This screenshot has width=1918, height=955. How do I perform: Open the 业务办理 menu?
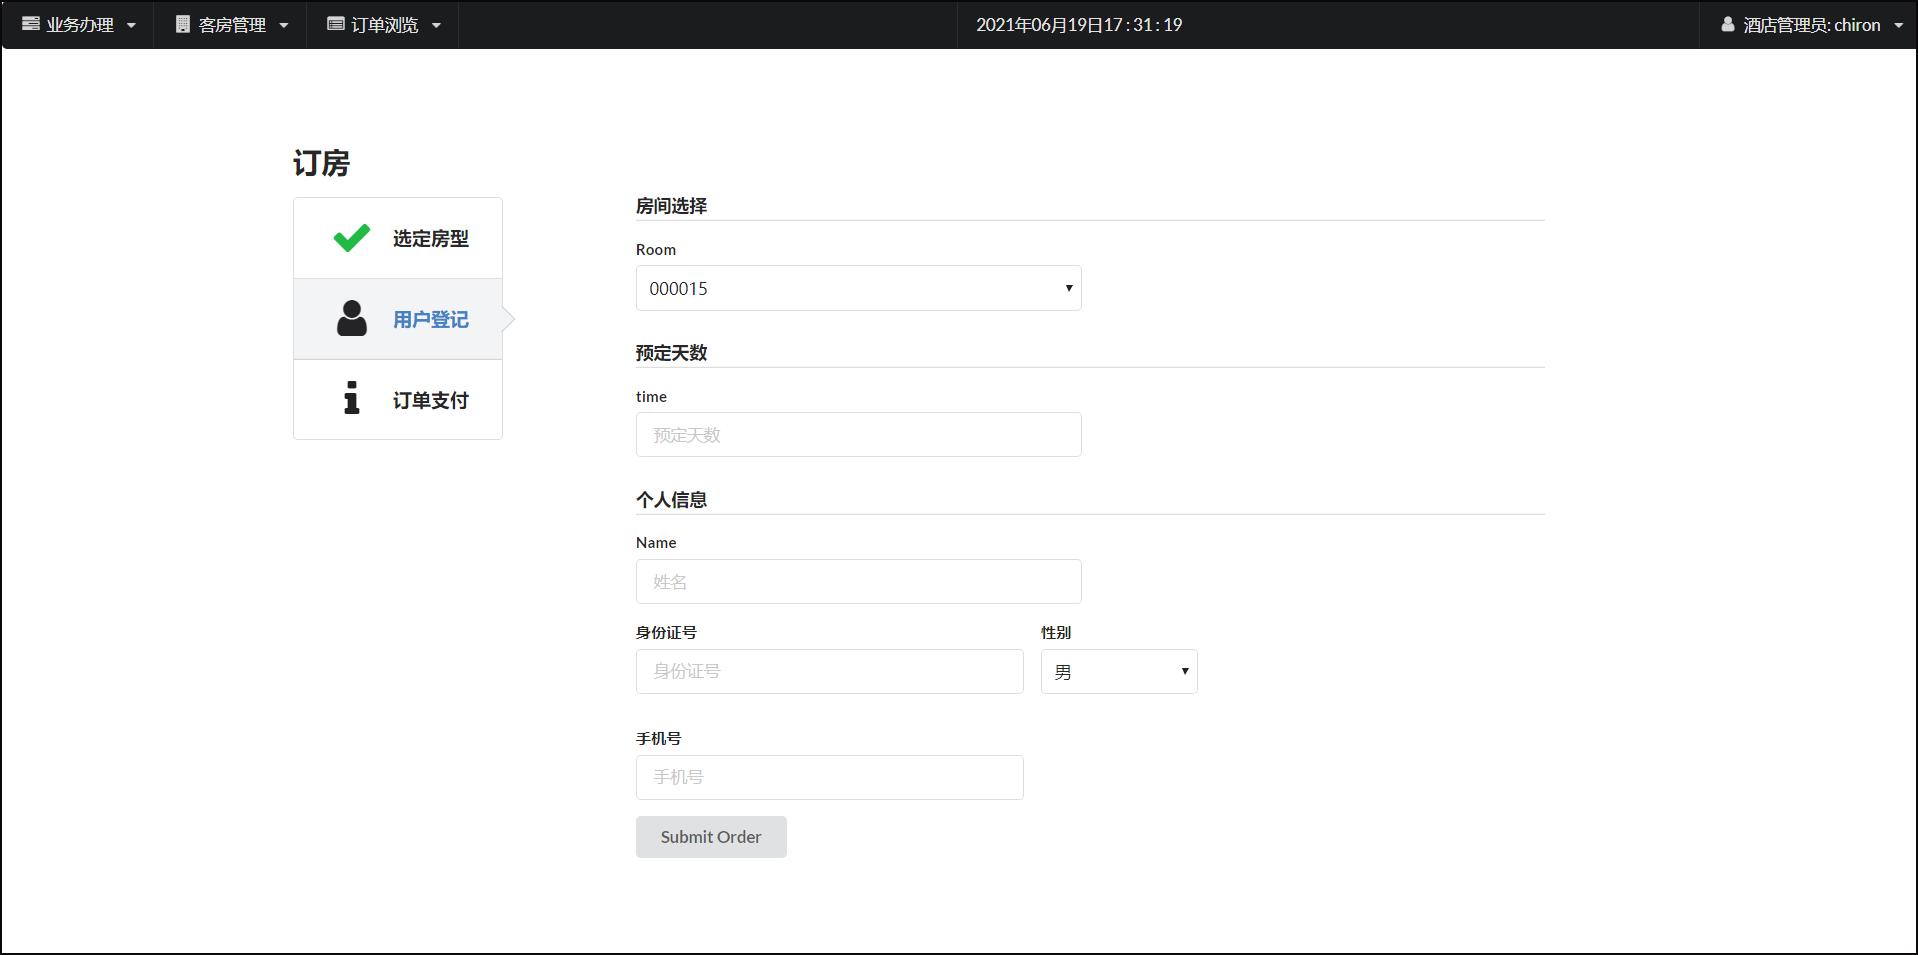tap(79, 25)
